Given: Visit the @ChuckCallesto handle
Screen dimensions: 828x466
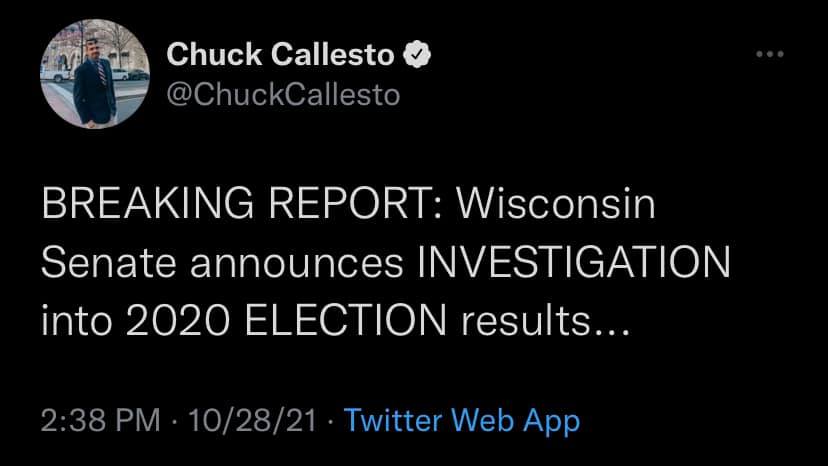Looking at the screenshot, I should [x=281, y=93].
